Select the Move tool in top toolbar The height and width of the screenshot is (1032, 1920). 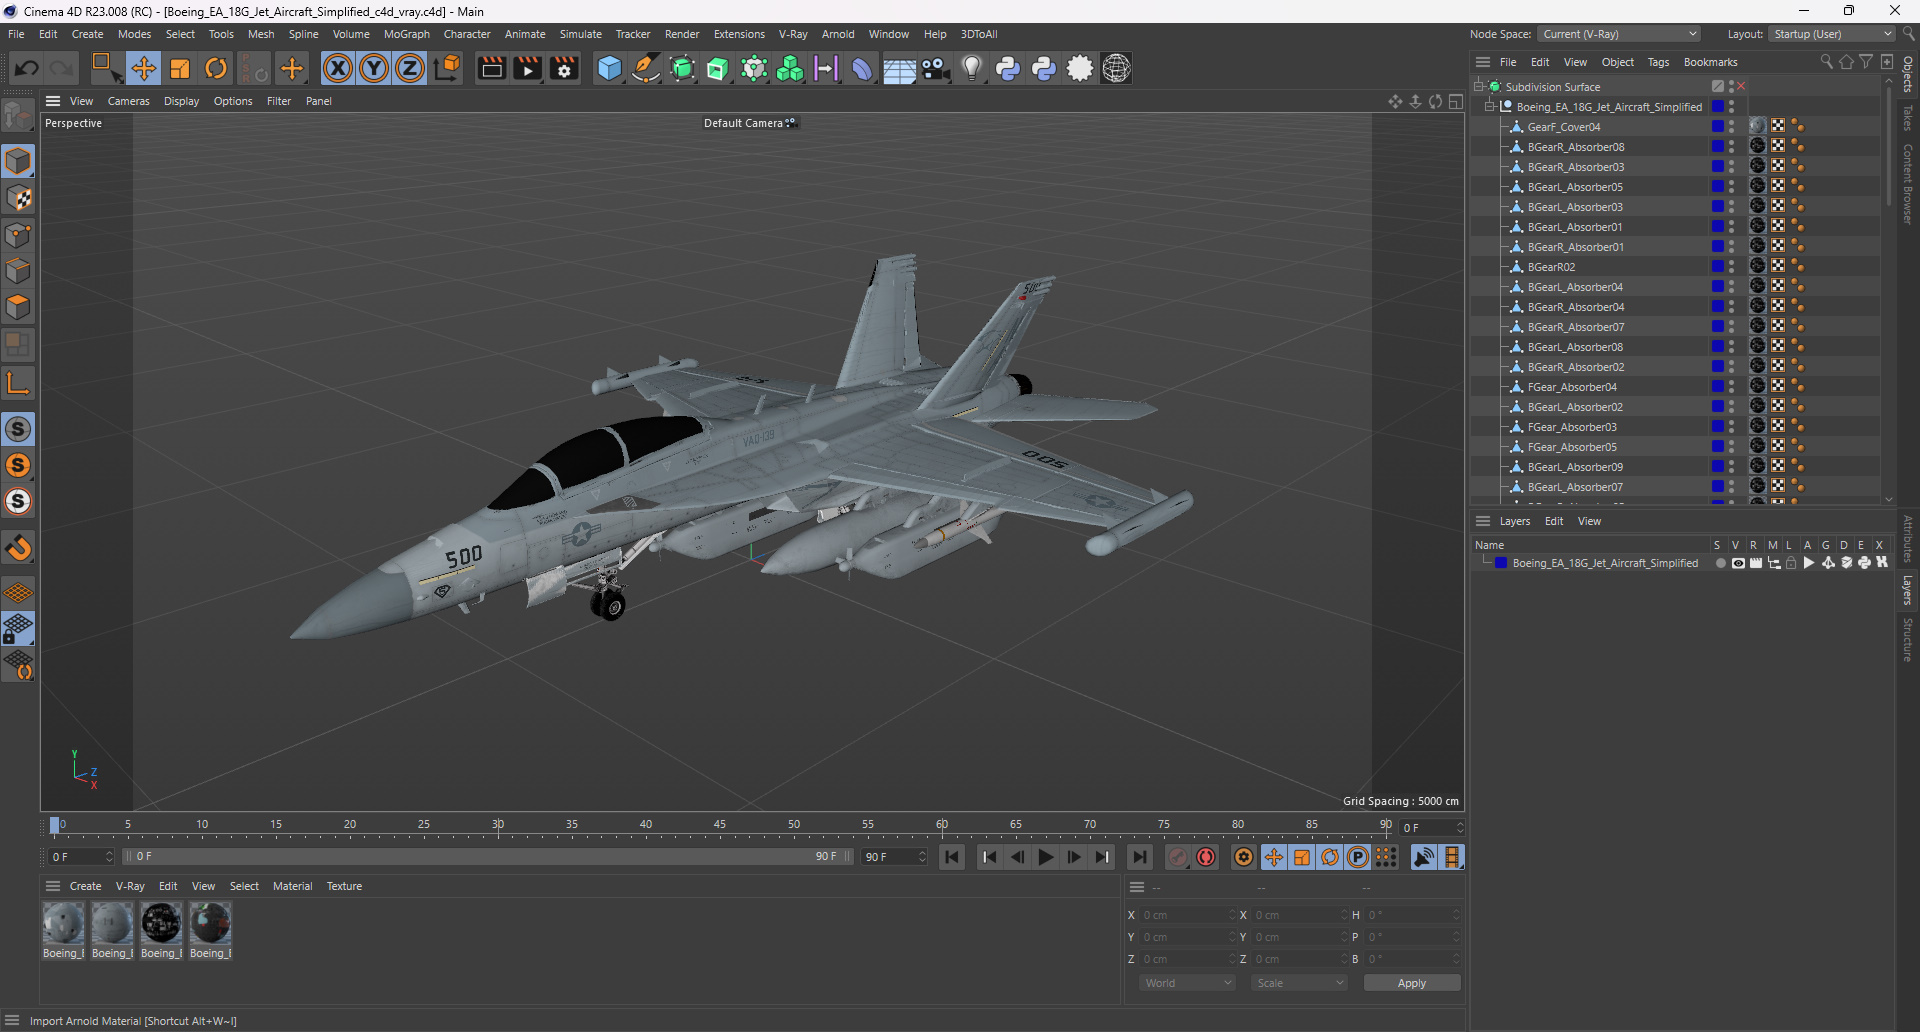coord(144,68)
